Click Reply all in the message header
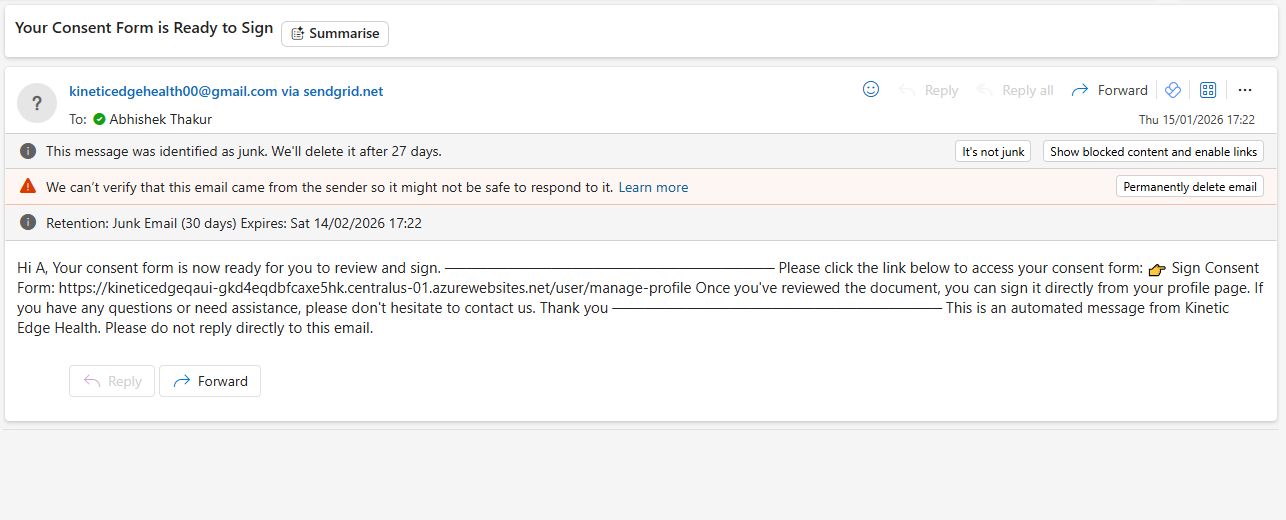Viewport: 1286px width, 520px height. (1016, 90)
